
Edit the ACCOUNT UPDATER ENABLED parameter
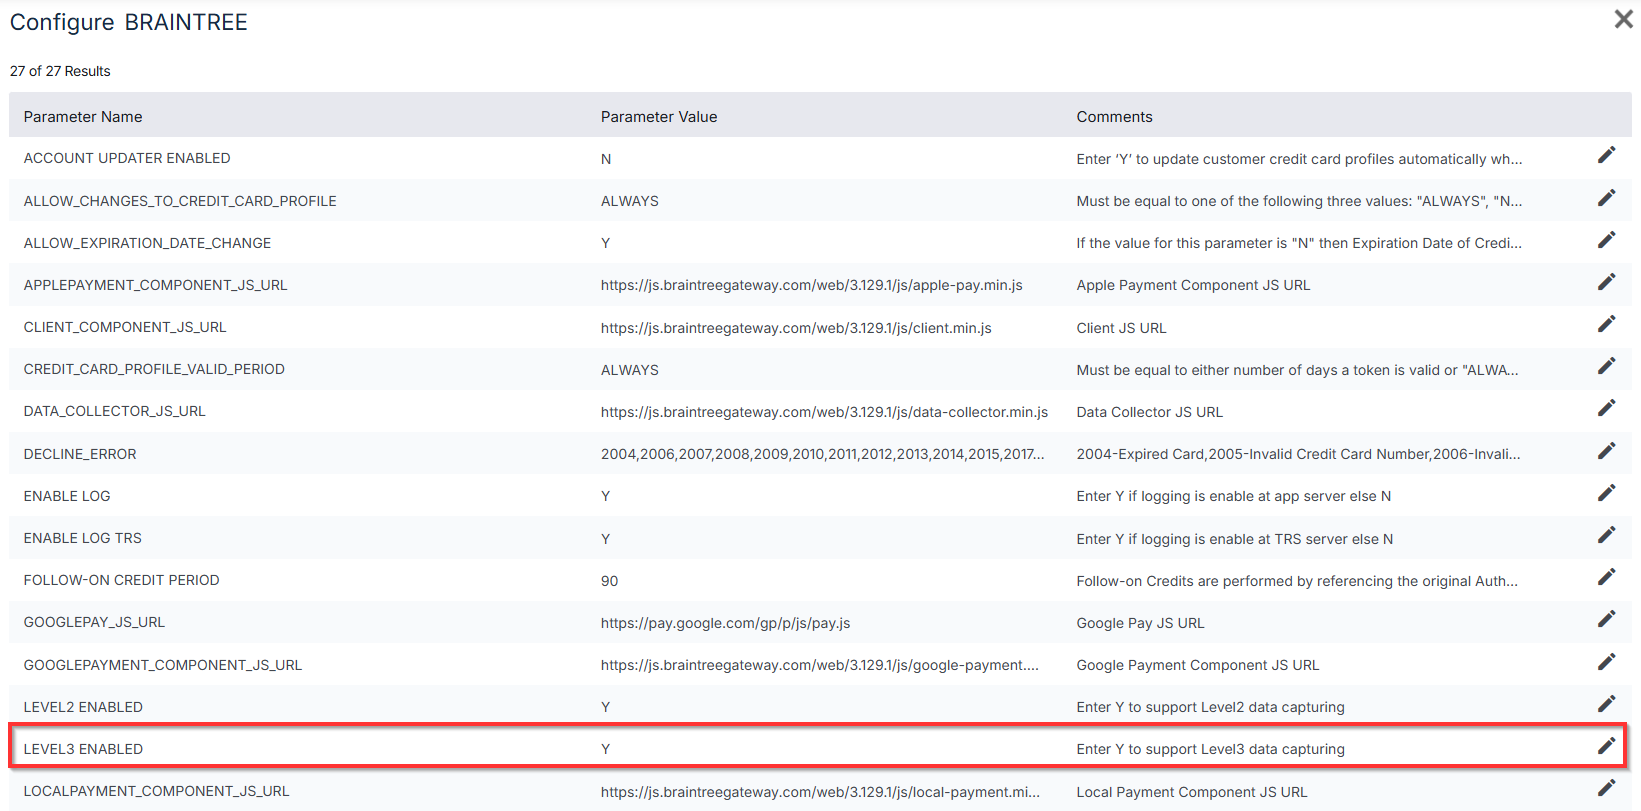pos(1606,155)
